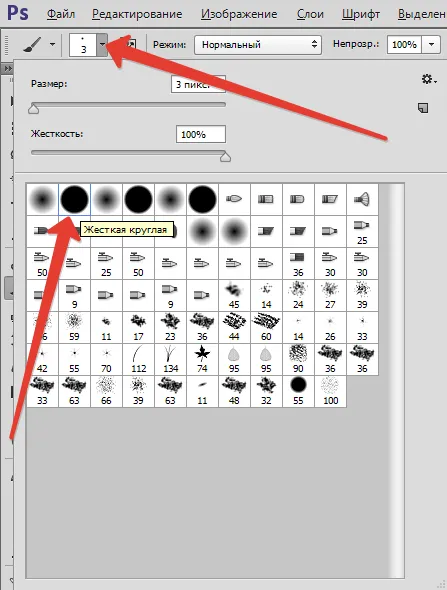
Task: Open the Изображение menu
Action: click(239, 14)
